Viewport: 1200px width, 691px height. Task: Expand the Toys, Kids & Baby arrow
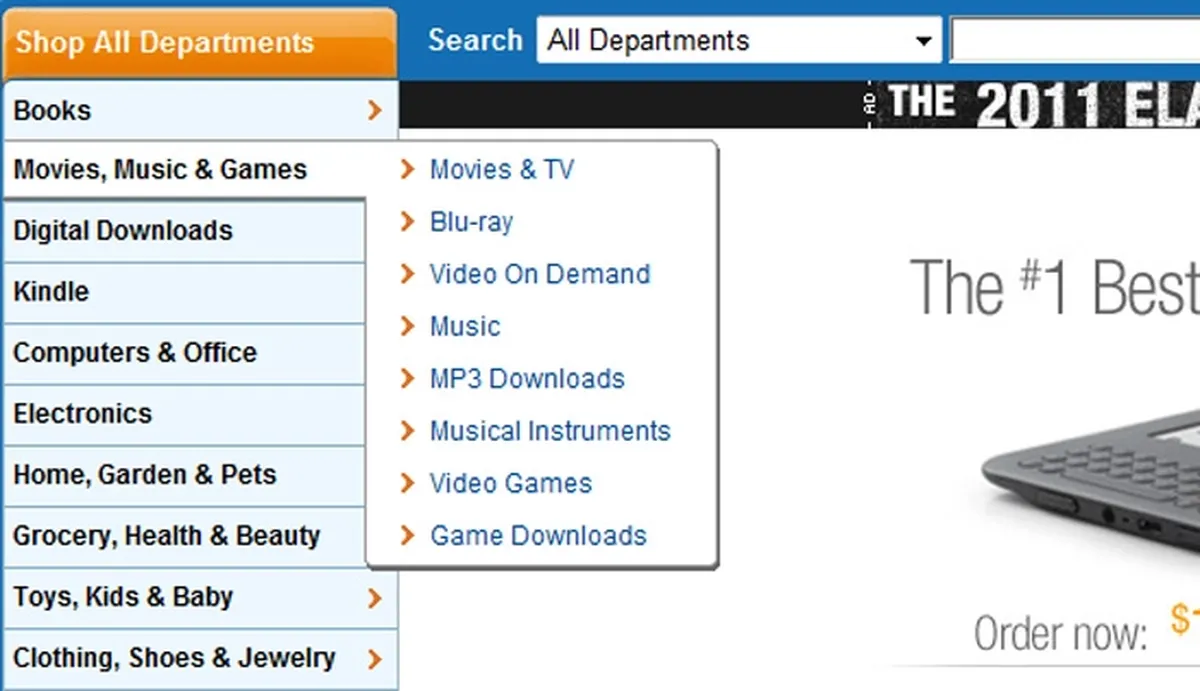pos(375,598)
